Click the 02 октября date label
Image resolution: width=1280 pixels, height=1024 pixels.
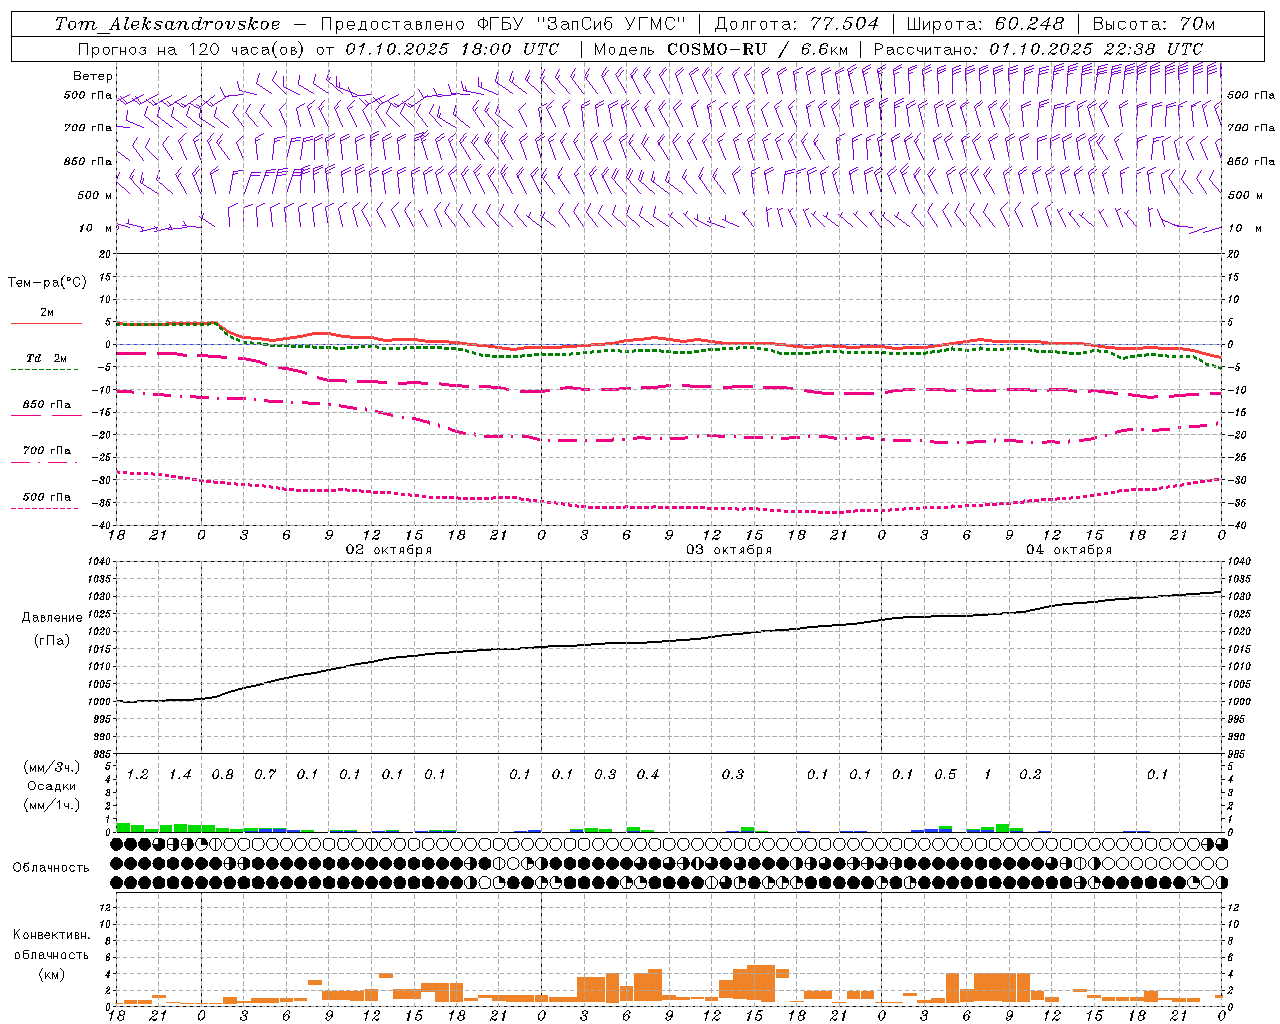(x=389, y=550)
